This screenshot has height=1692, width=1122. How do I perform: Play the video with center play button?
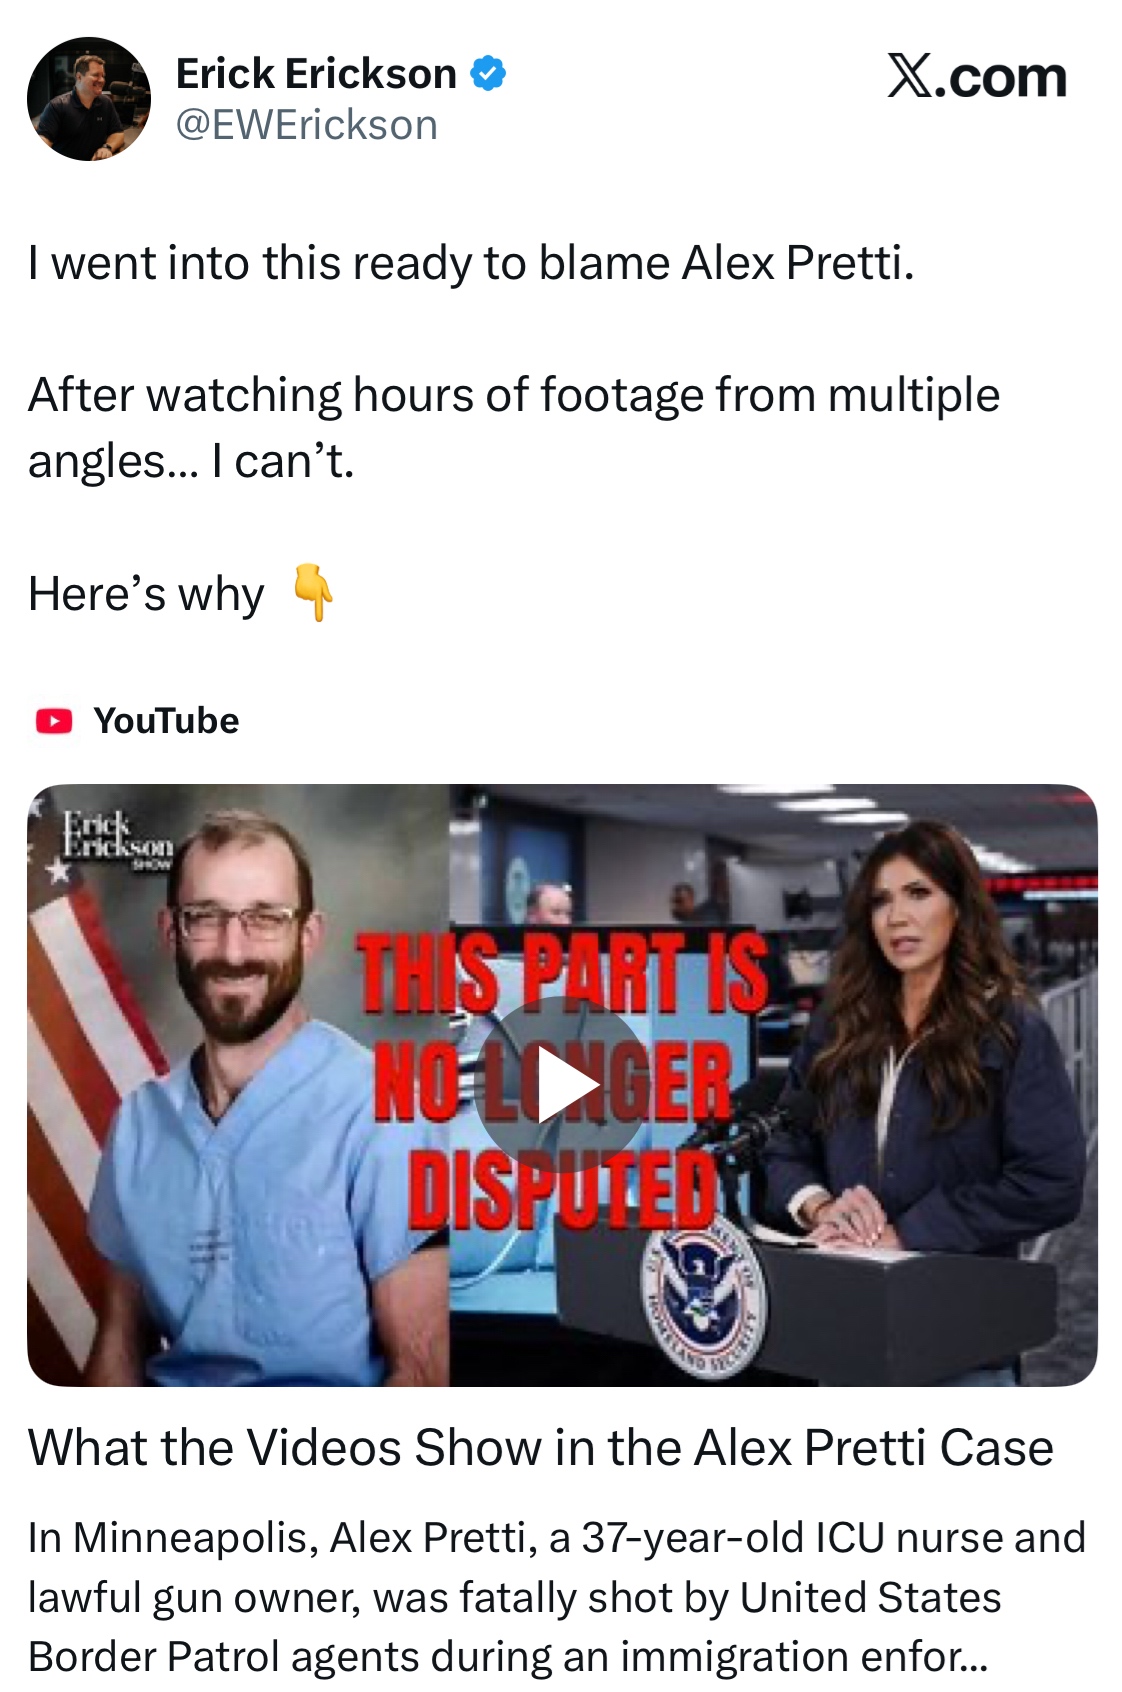(x=563, y=1085)
